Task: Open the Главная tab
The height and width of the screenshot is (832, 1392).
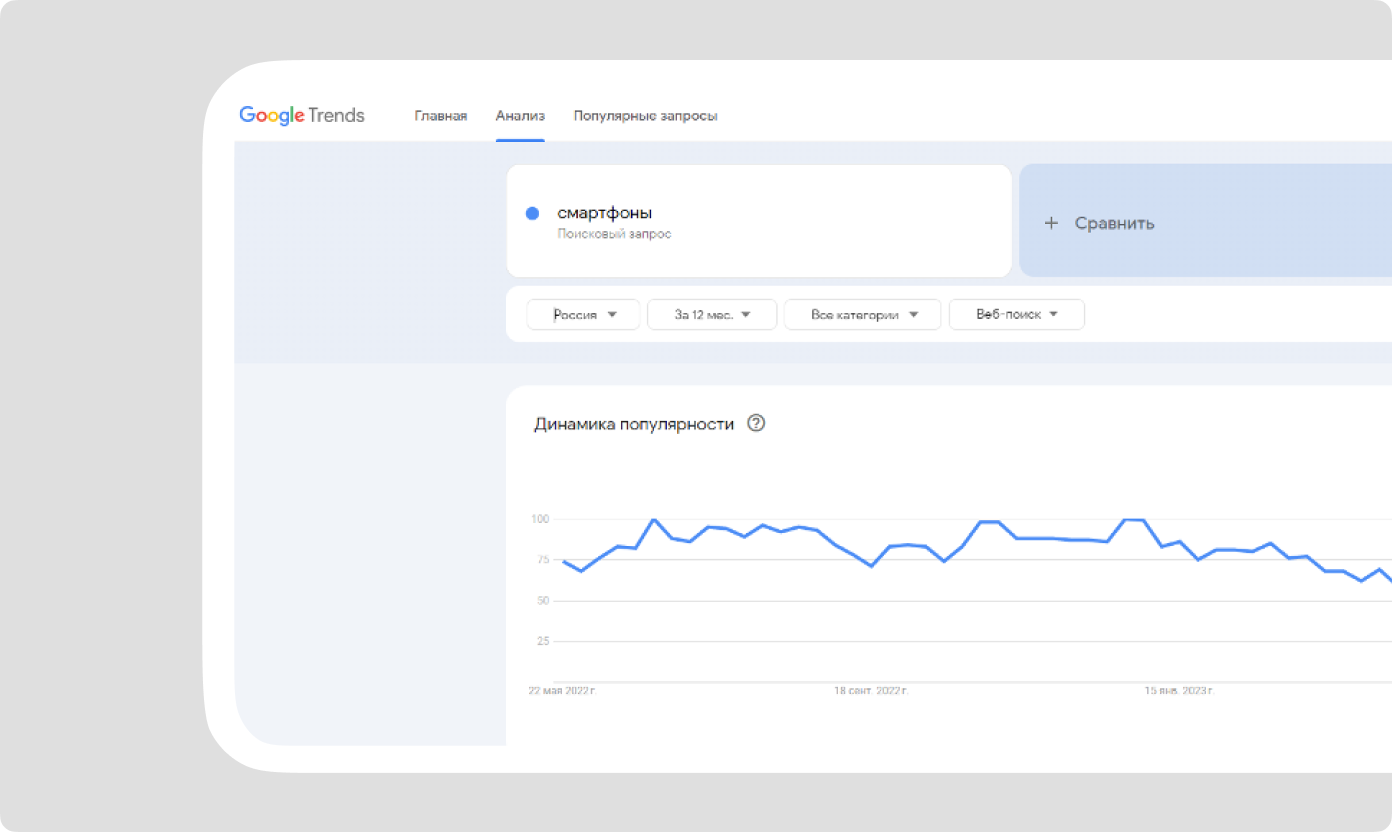Action: tap(440, 116)
